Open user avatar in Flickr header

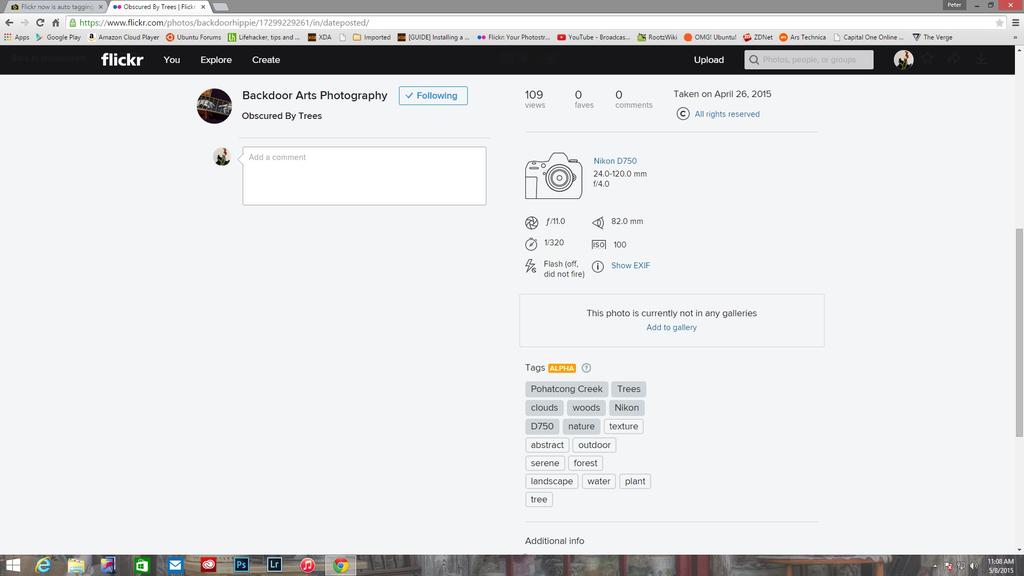(903, 60)
